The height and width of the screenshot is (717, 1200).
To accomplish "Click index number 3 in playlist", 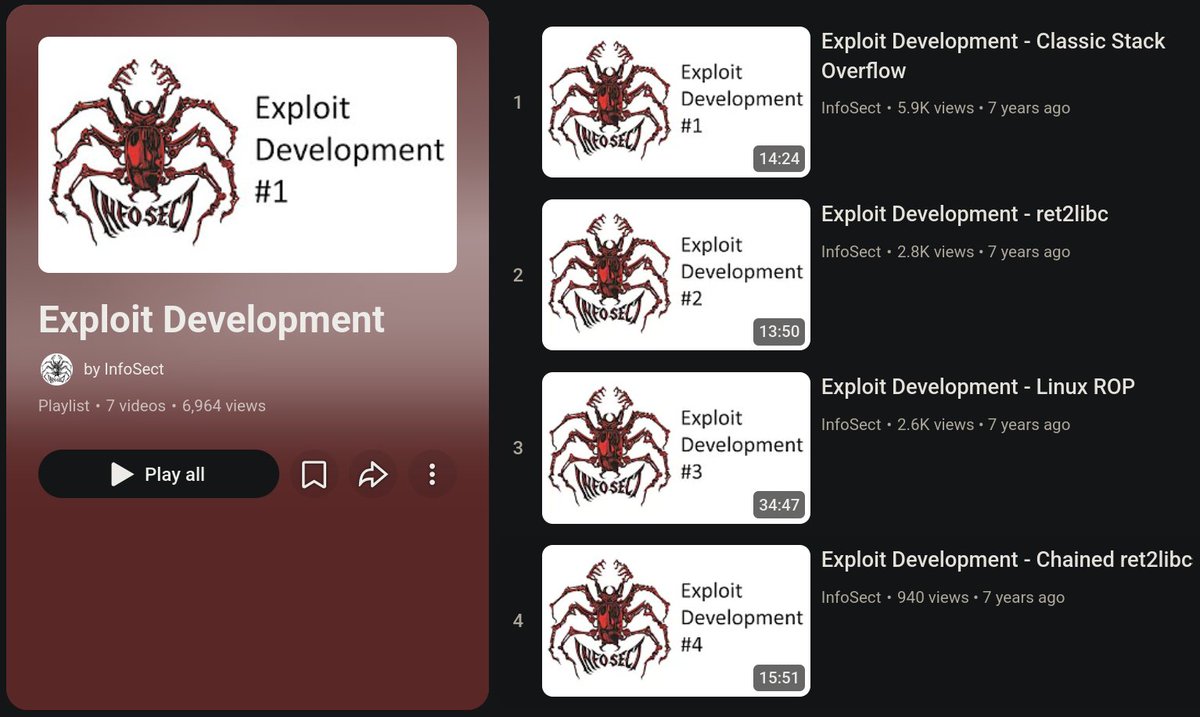I will (518, 448).
